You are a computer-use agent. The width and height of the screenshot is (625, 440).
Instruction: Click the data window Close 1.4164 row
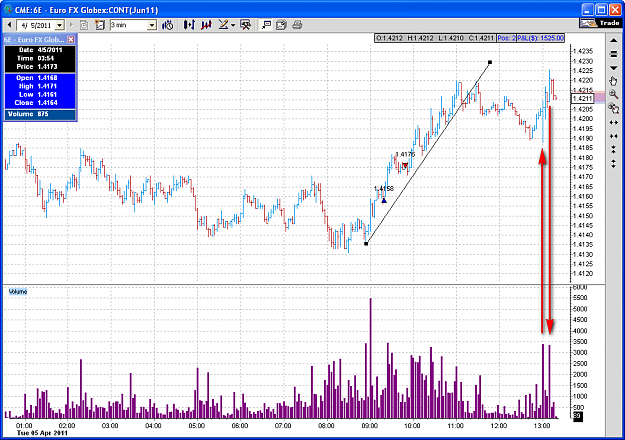[x=40, y=103]
